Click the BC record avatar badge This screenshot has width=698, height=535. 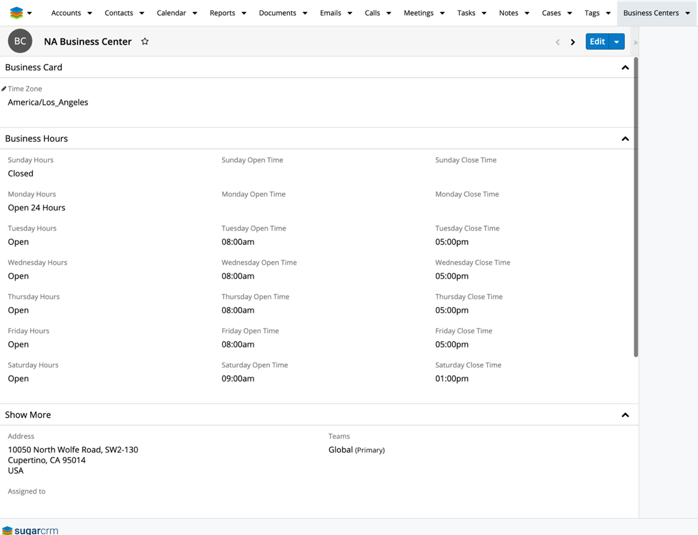point(20,42)
